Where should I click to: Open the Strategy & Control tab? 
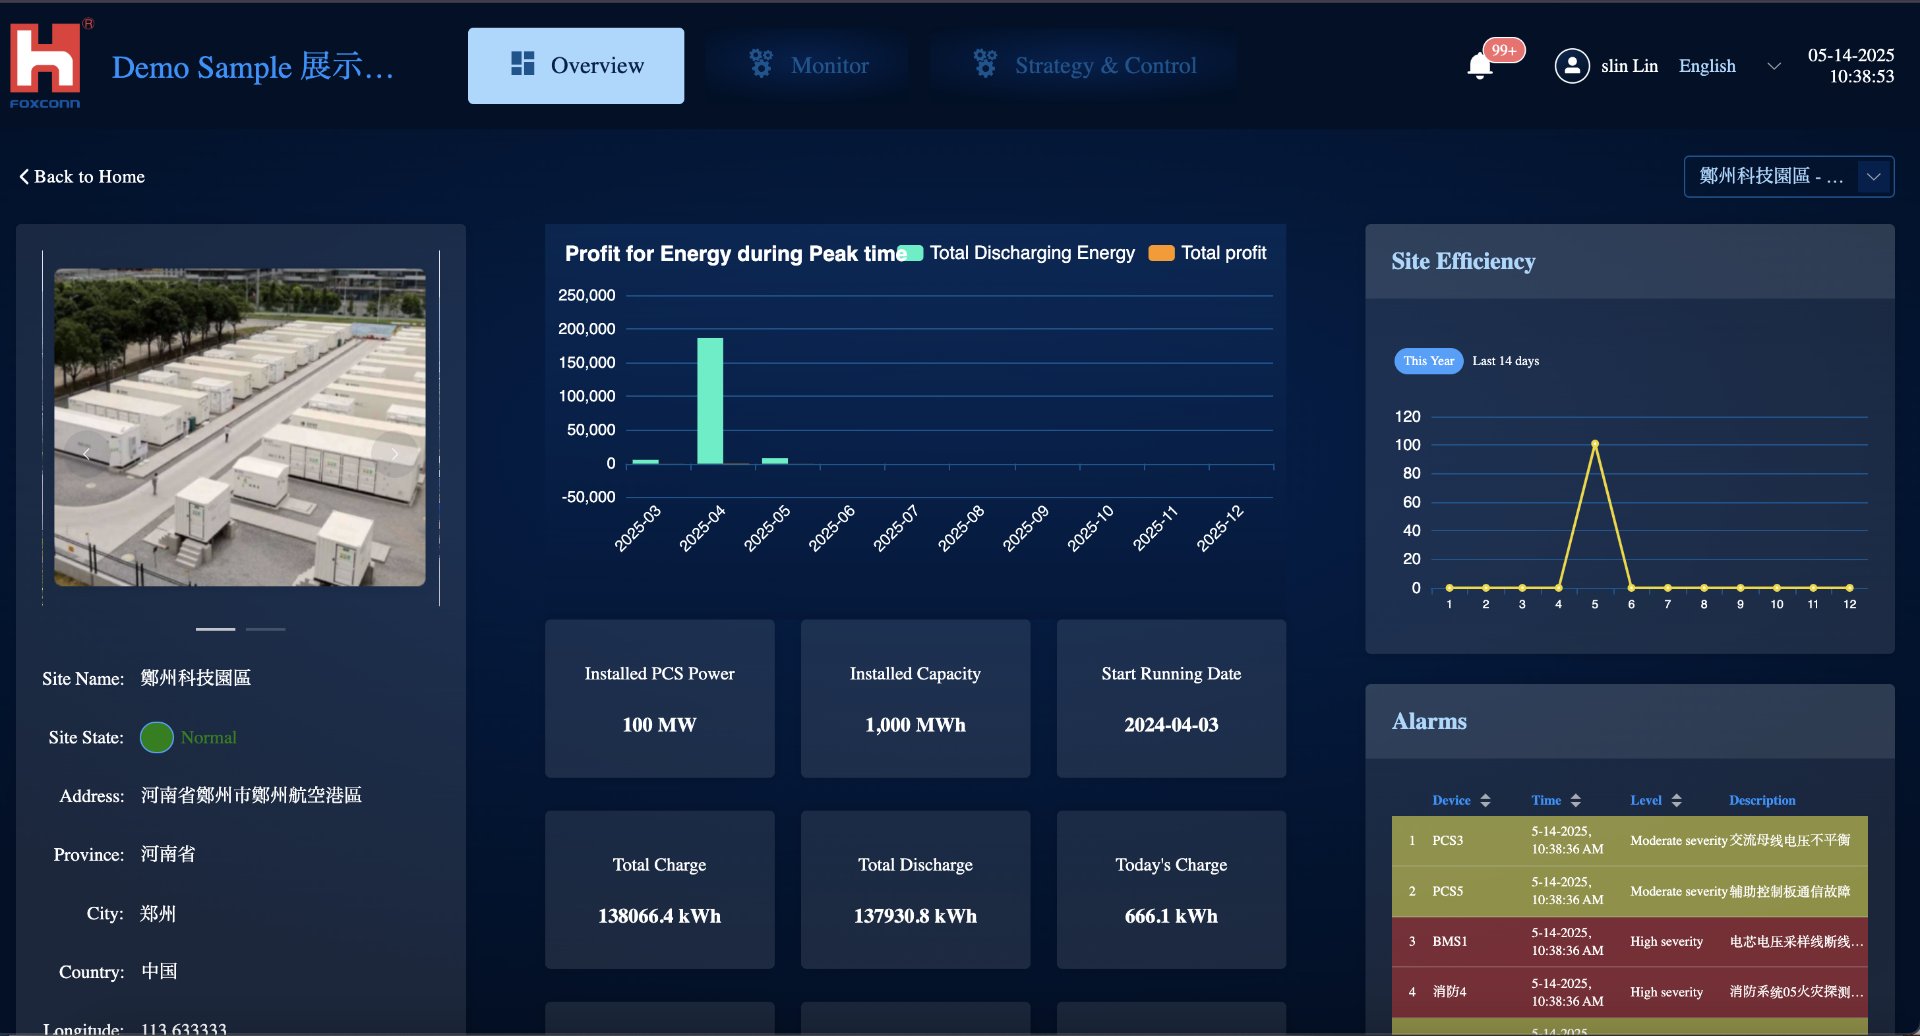click(1084, 66)
